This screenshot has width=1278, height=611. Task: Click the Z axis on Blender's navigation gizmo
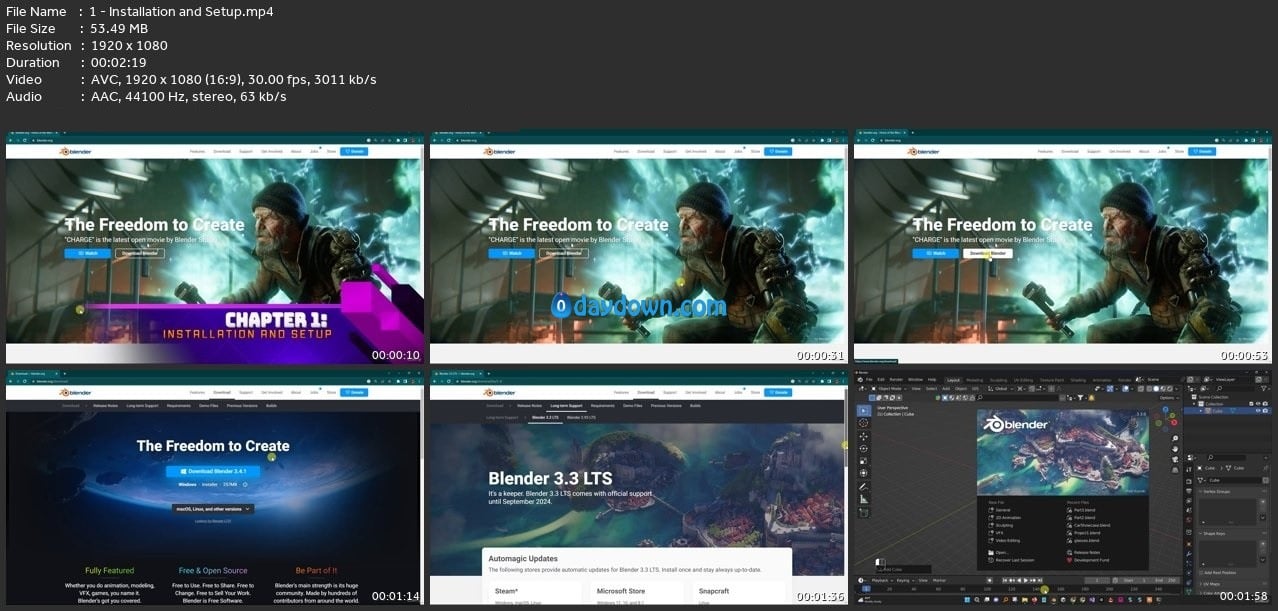1167,408
